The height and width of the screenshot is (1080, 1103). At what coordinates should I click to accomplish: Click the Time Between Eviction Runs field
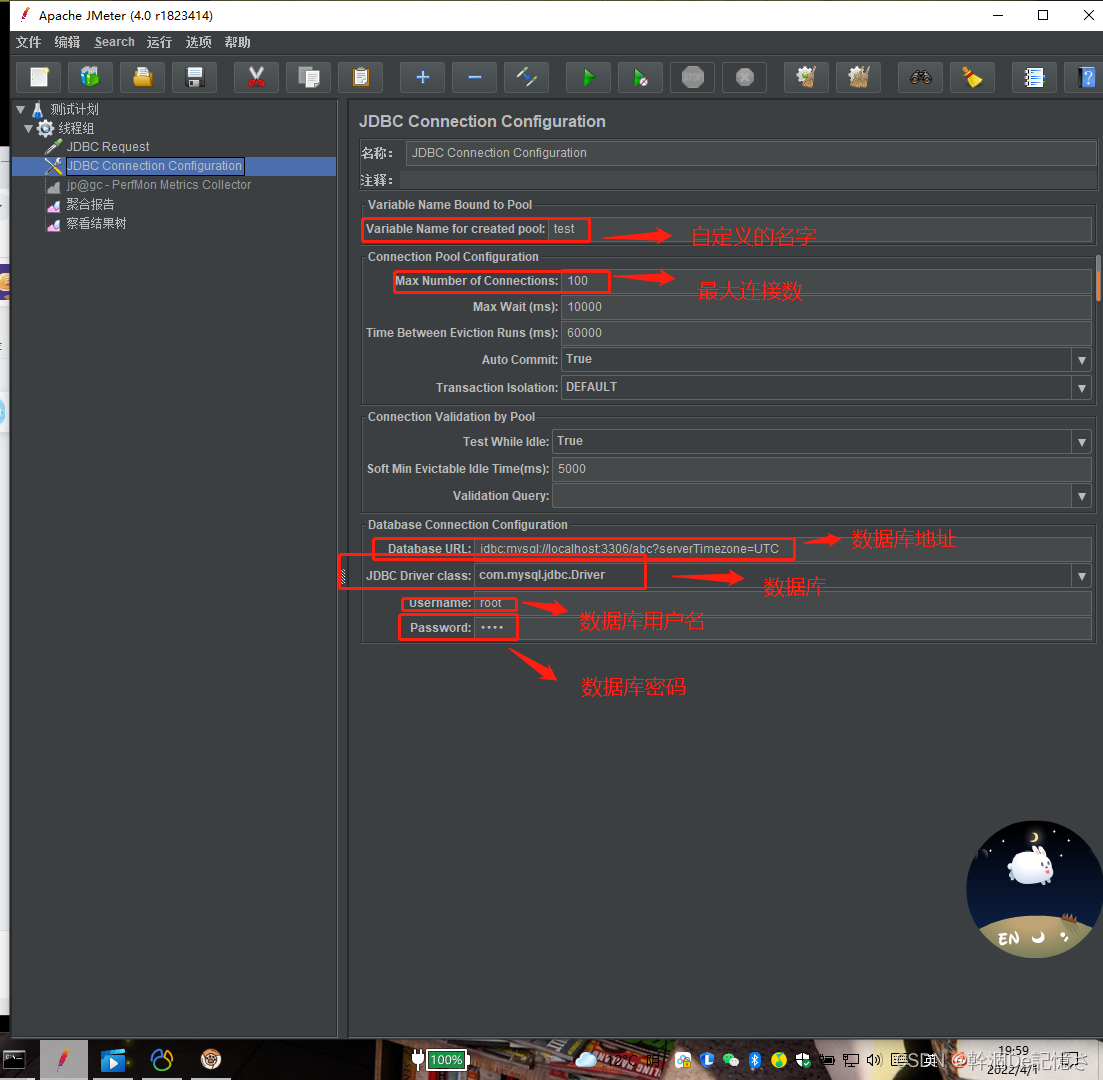pos(826,333)
